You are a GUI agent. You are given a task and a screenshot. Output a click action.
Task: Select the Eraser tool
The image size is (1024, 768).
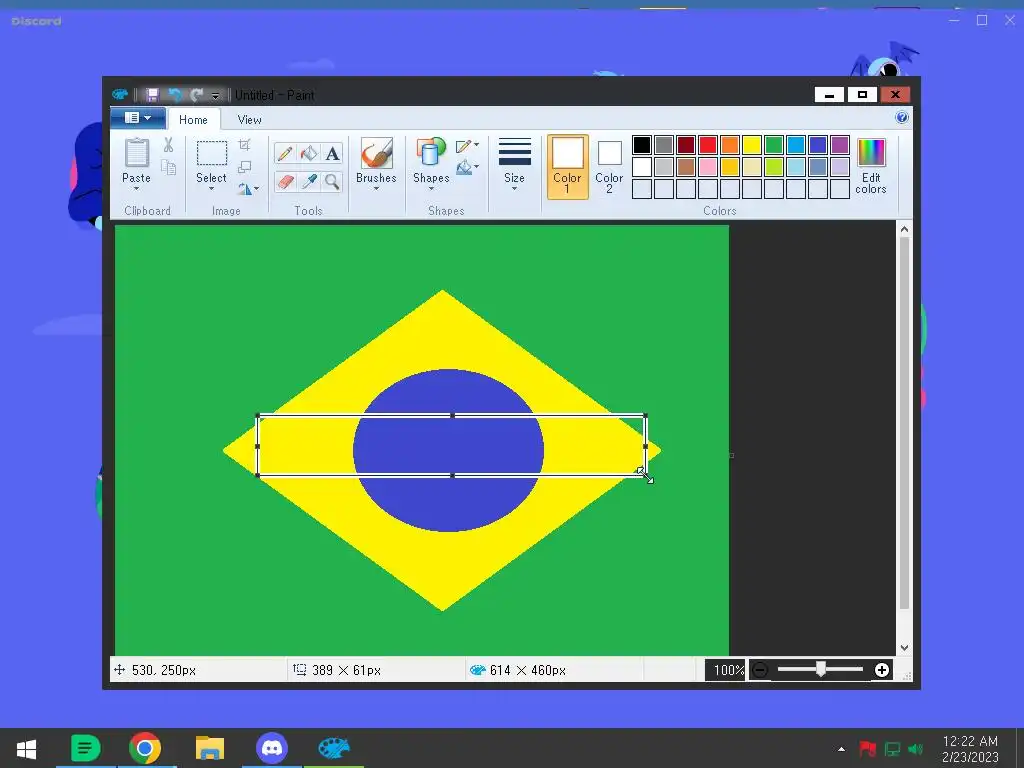(285, 182)
